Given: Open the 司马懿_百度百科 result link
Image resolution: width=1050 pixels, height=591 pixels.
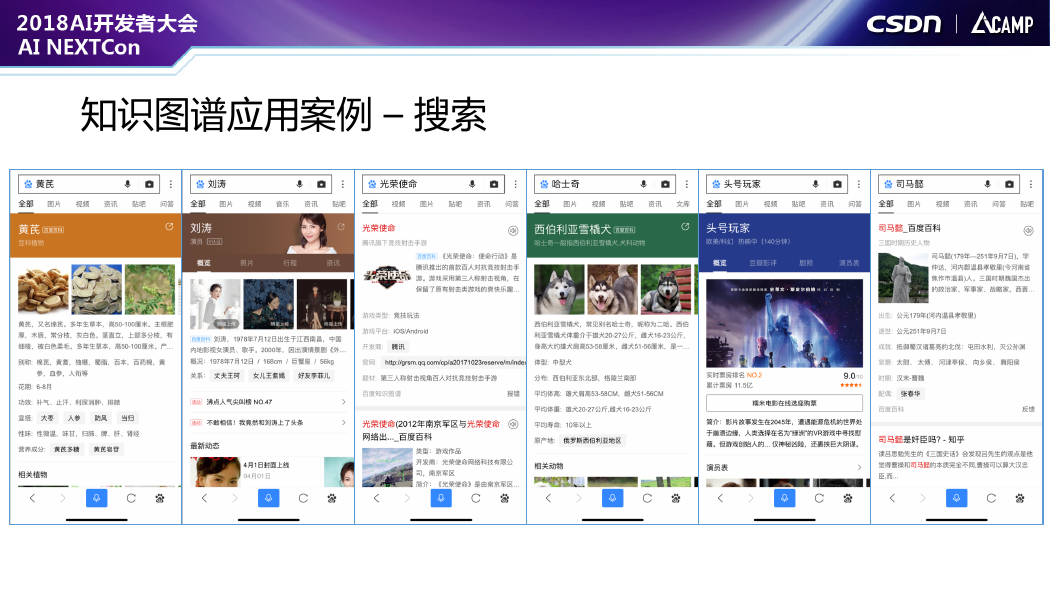Looking at the screenshot, I should [x=909, y=228].
